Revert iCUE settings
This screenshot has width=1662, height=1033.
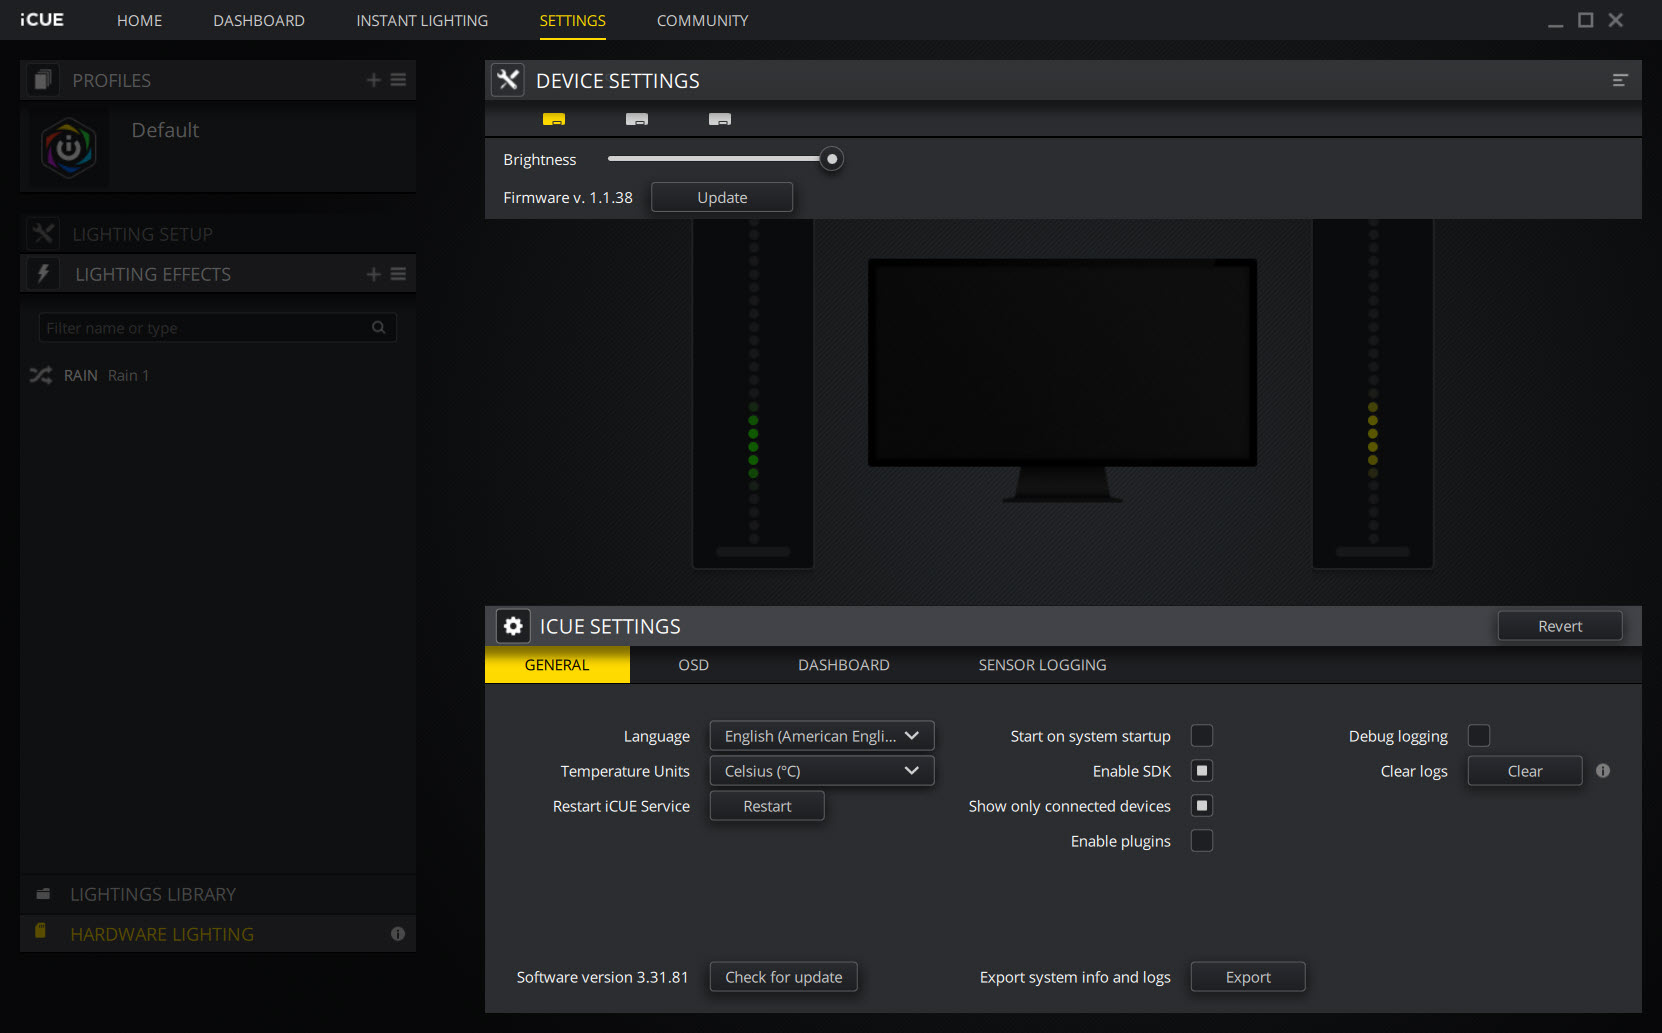point(1560,626)
